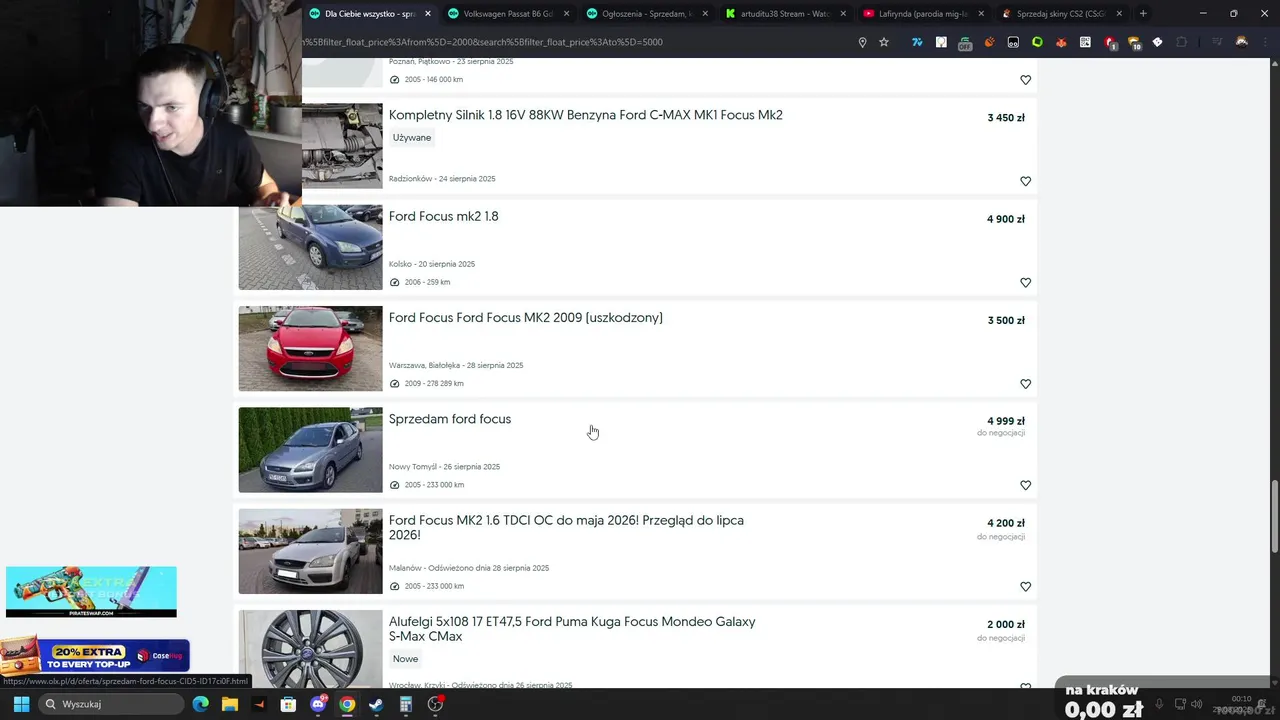Open File Explorer from the taskbar

pos(229,704)
